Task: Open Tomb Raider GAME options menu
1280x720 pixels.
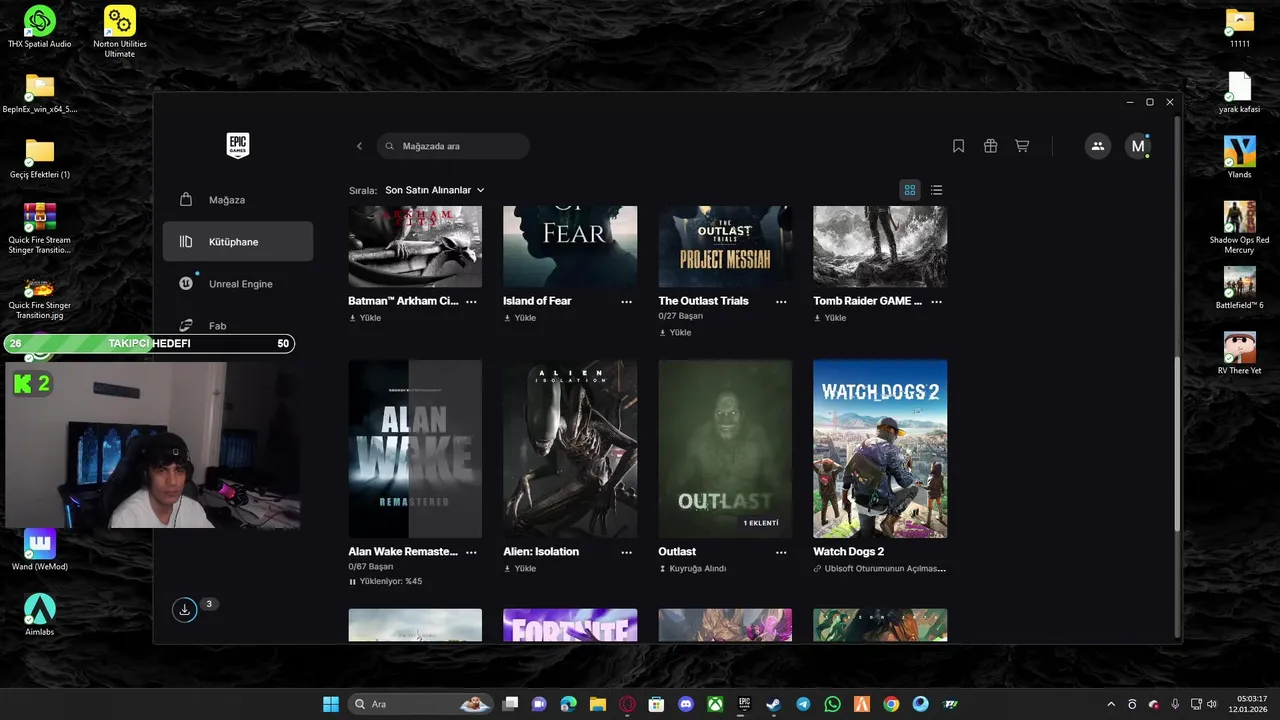Action: (x=936, y=301)
